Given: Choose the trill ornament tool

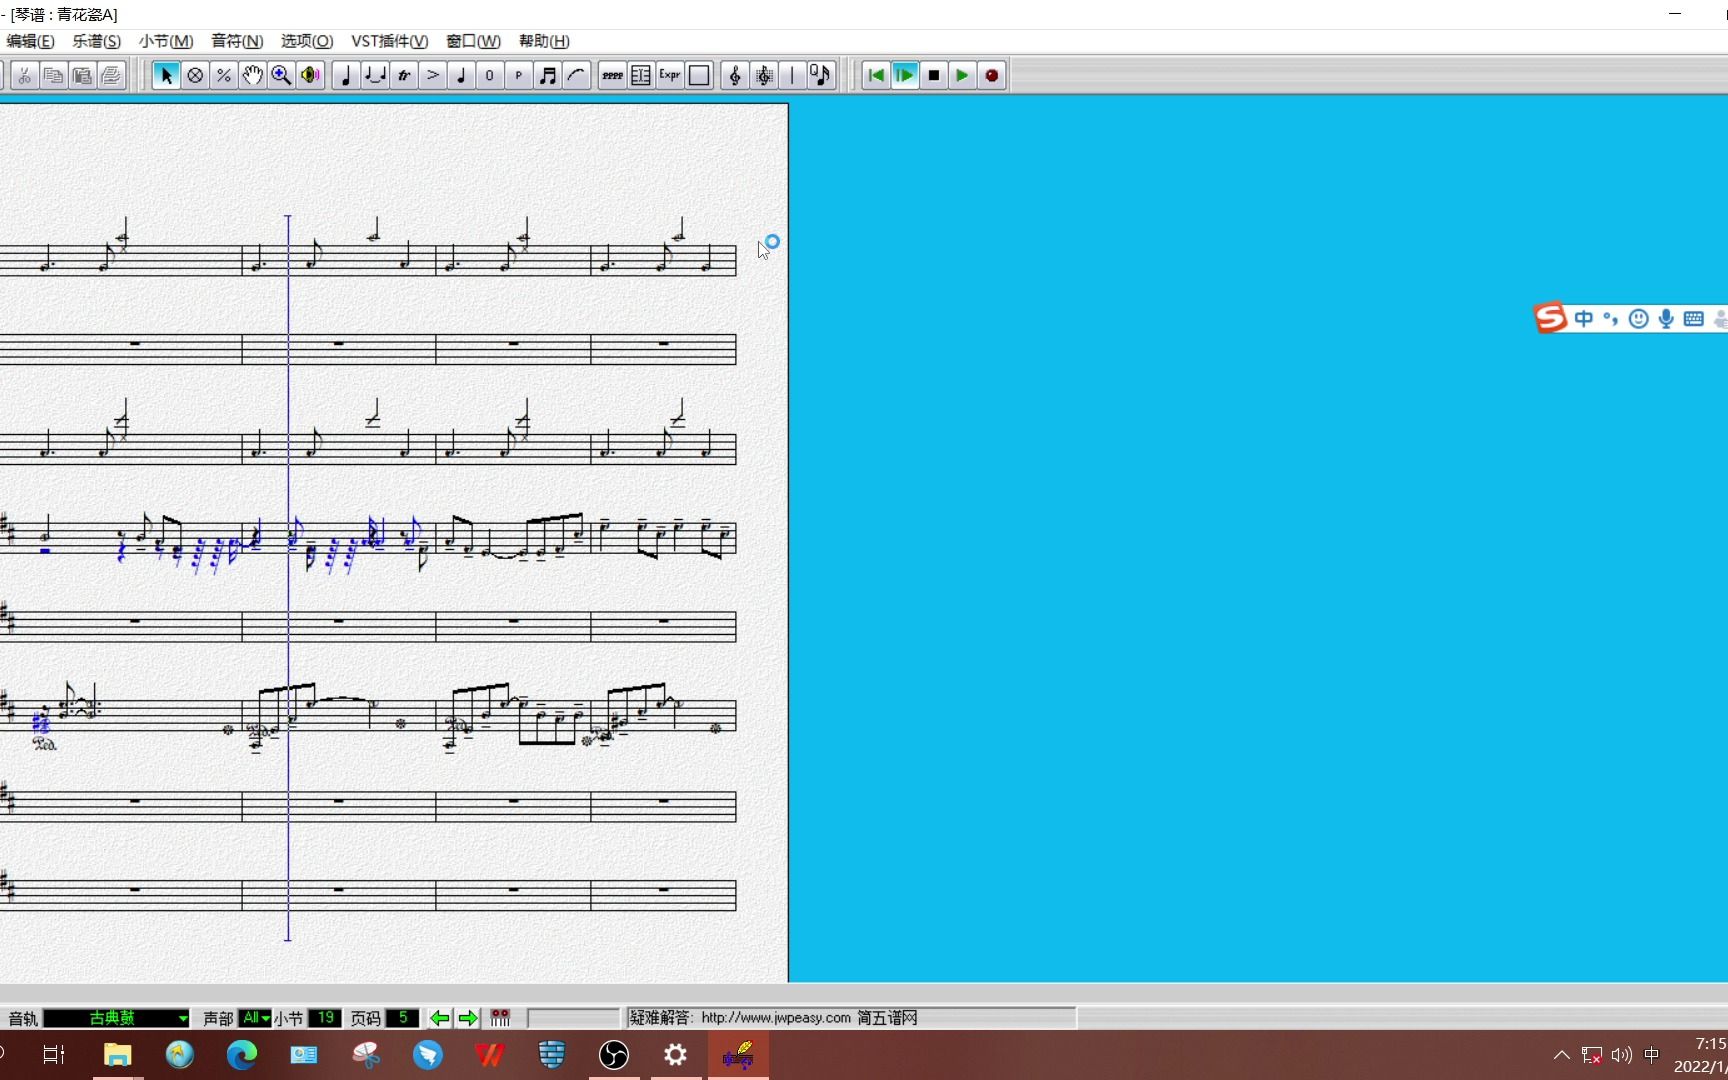Looking at the screenshot, I should [404, 75].
